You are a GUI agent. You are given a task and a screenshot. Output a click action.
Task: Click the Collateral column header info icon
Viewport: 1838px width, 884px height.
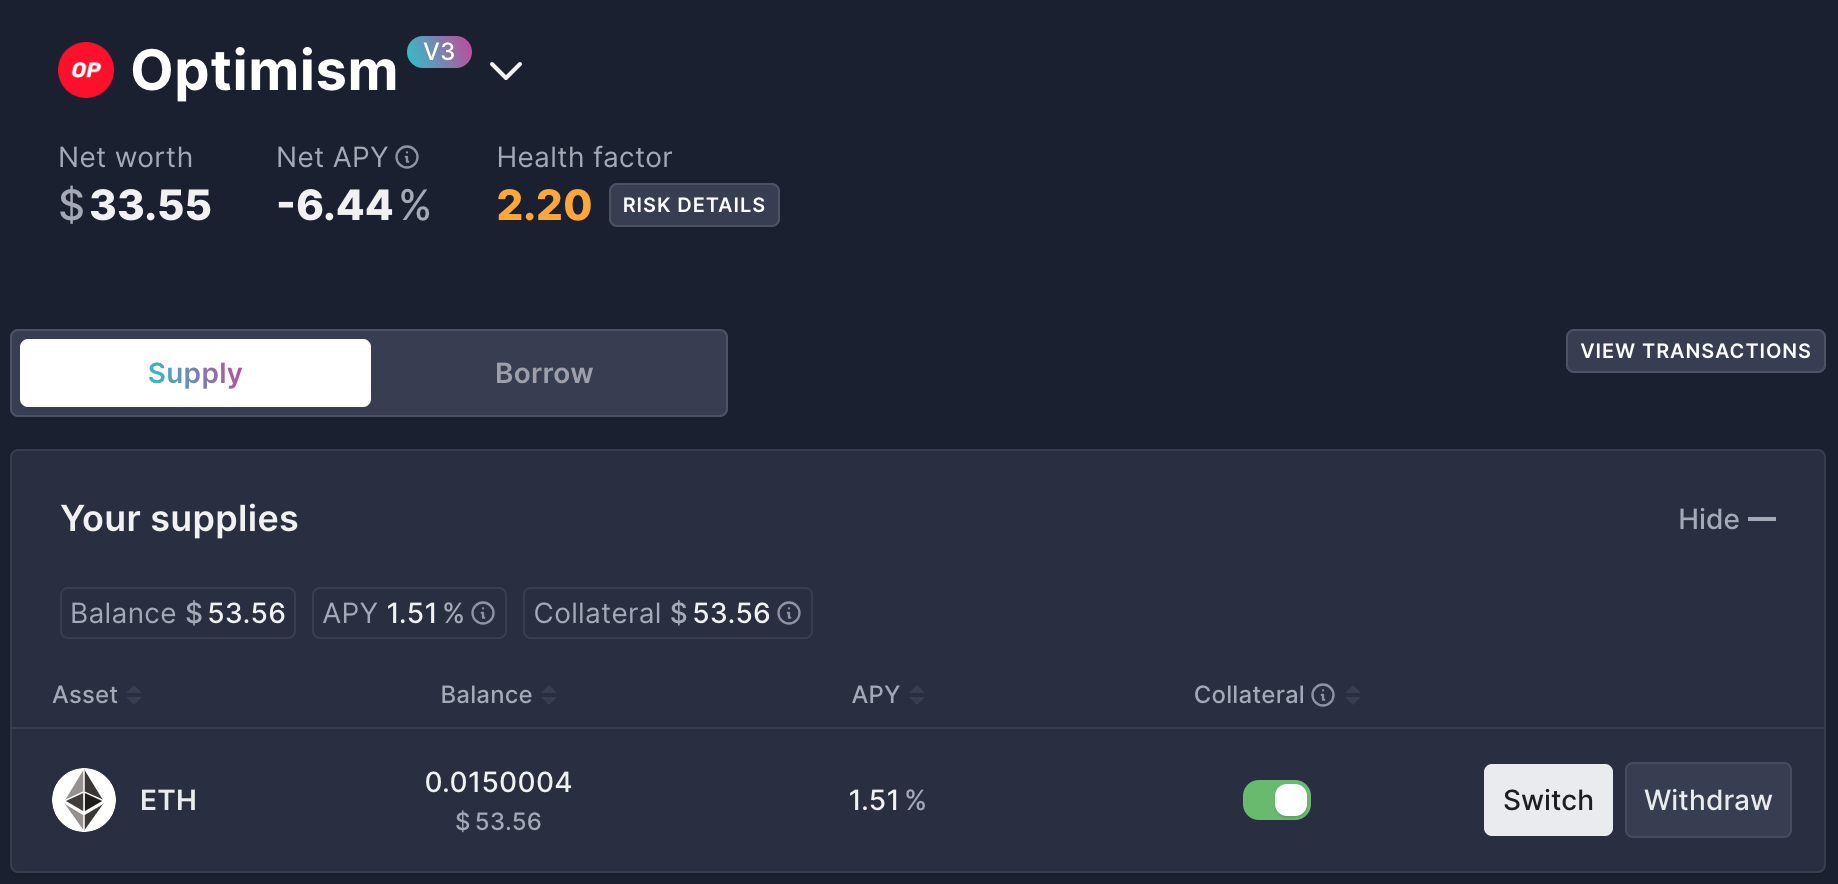(x=1323, y=695)
